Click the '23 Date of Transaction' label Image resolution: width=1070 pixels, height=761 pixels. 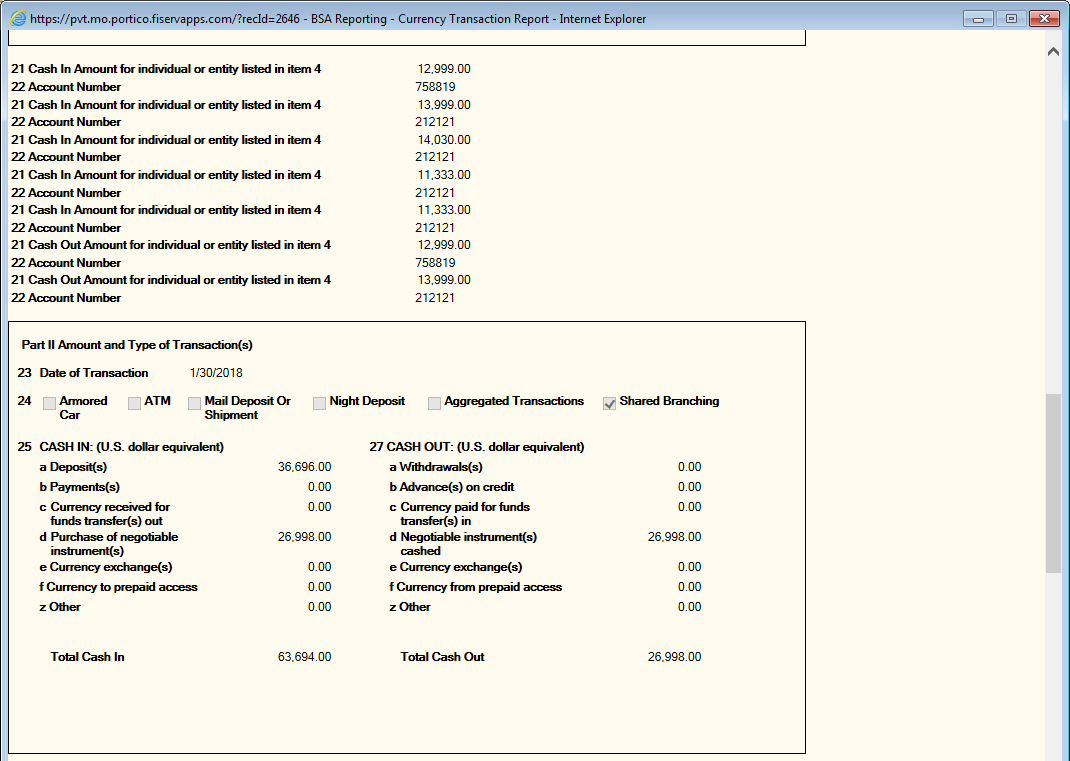[83, 373]
